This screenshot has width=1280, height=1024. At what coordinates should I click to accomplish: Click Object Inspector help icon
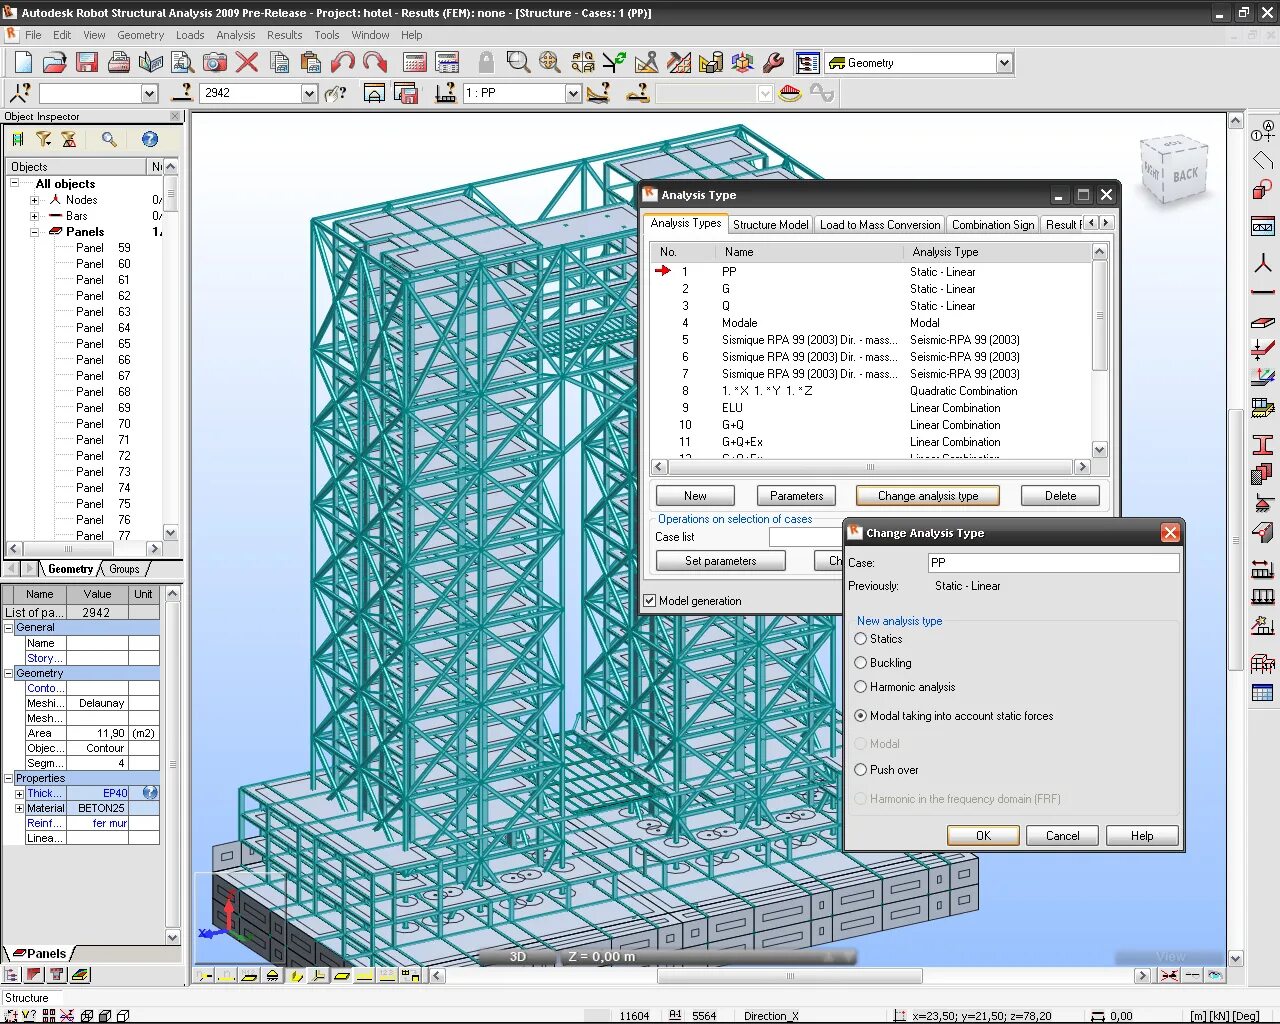[x=149, y=139]
